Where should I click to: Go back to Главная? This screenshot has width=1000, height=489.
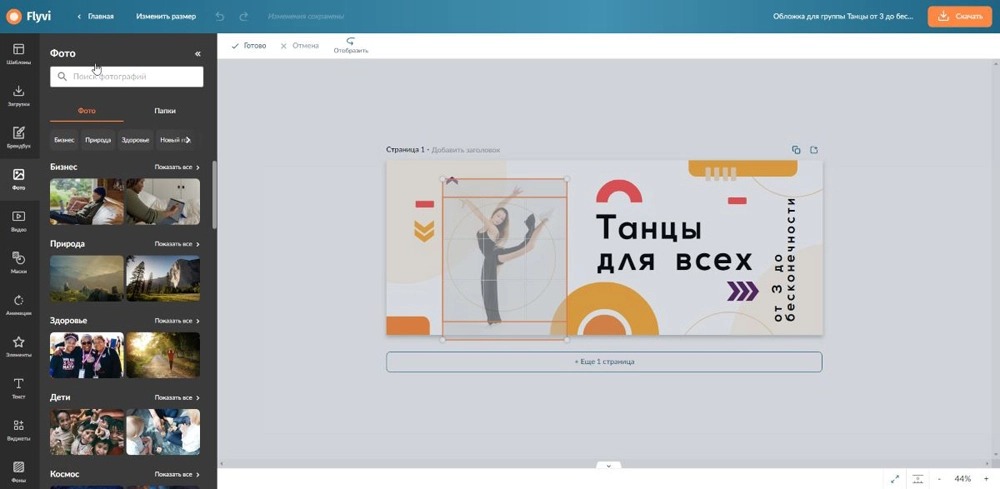click(95, 16)
